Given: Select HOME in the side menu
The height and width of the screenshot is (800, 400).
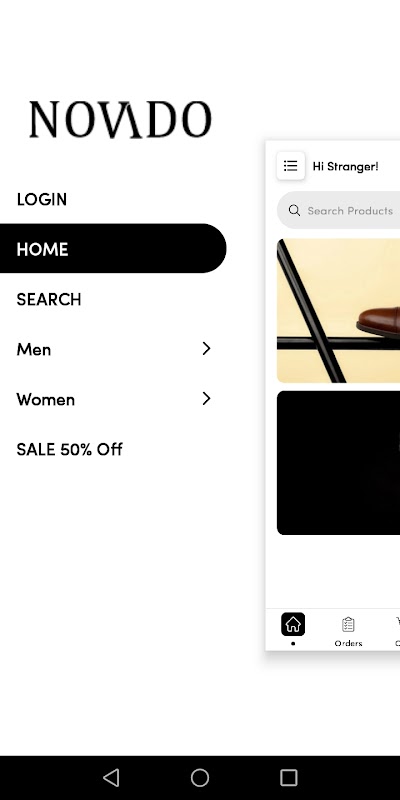Looking at the screenshot, I should [x=113, y=248].
